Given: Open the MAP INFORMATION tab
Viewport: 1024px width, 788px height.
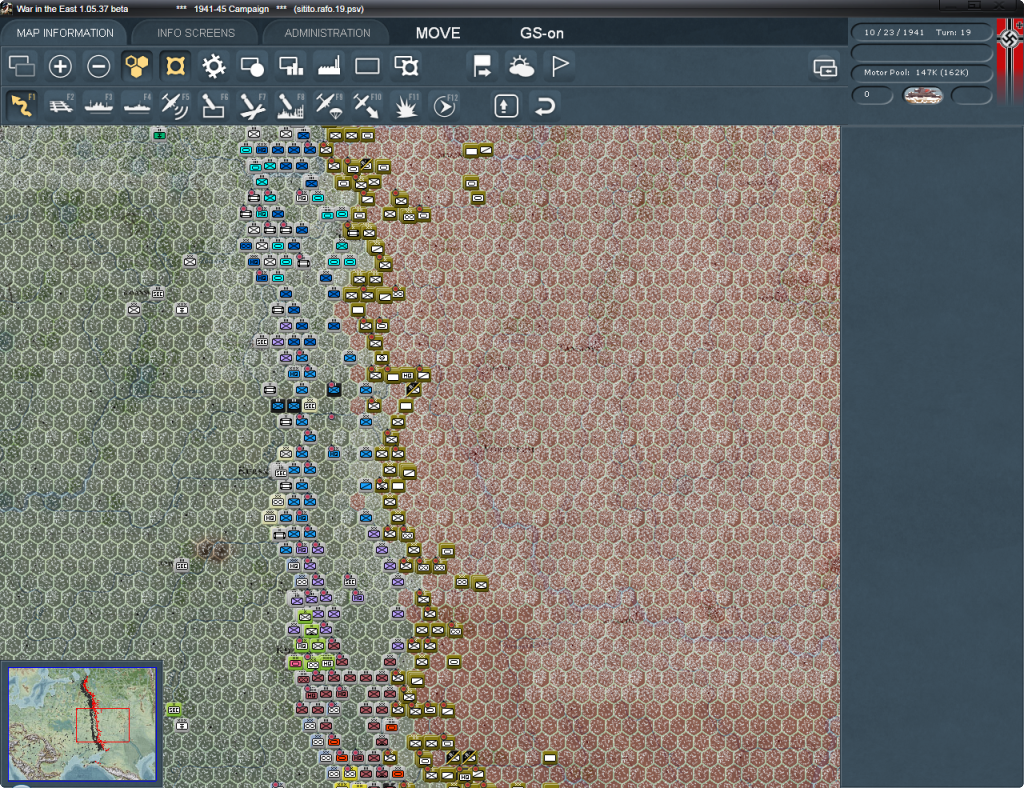Looking at the screenshot, I should 65,33.
